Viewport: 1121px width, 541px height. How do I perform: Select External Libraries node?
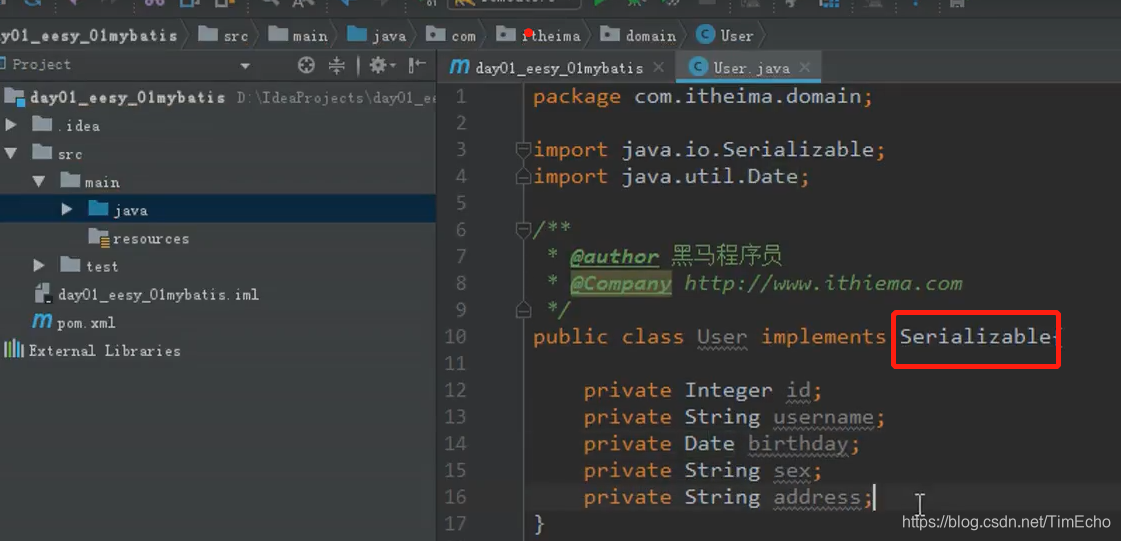(104, 351)
